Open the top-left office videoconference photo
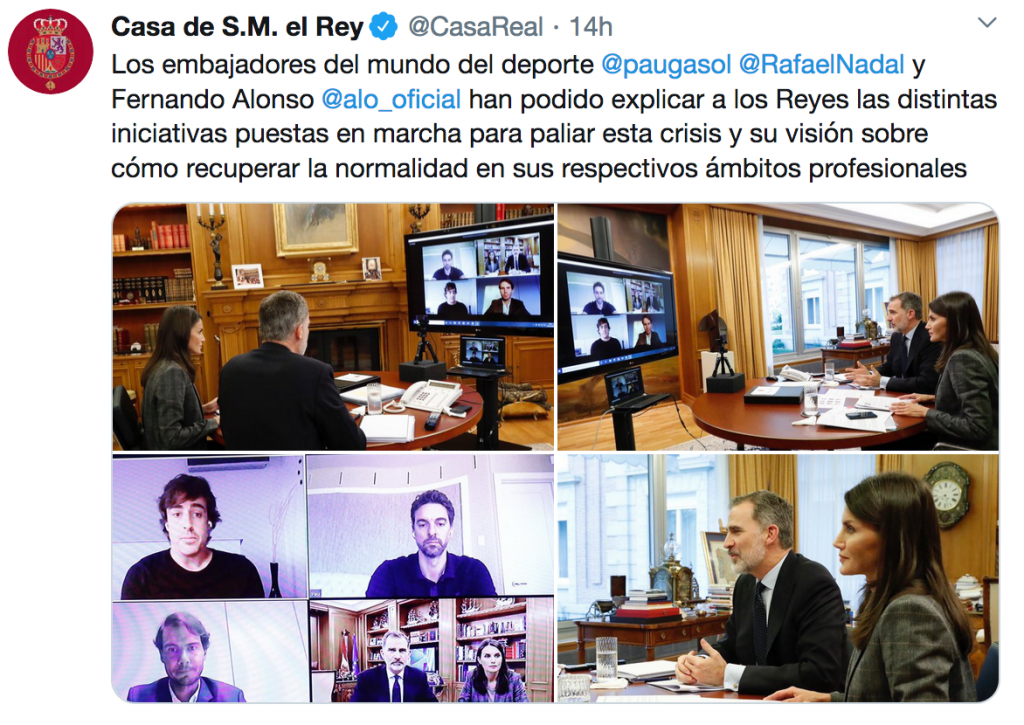The image size is (1024, 725). (x=333, y=327)
